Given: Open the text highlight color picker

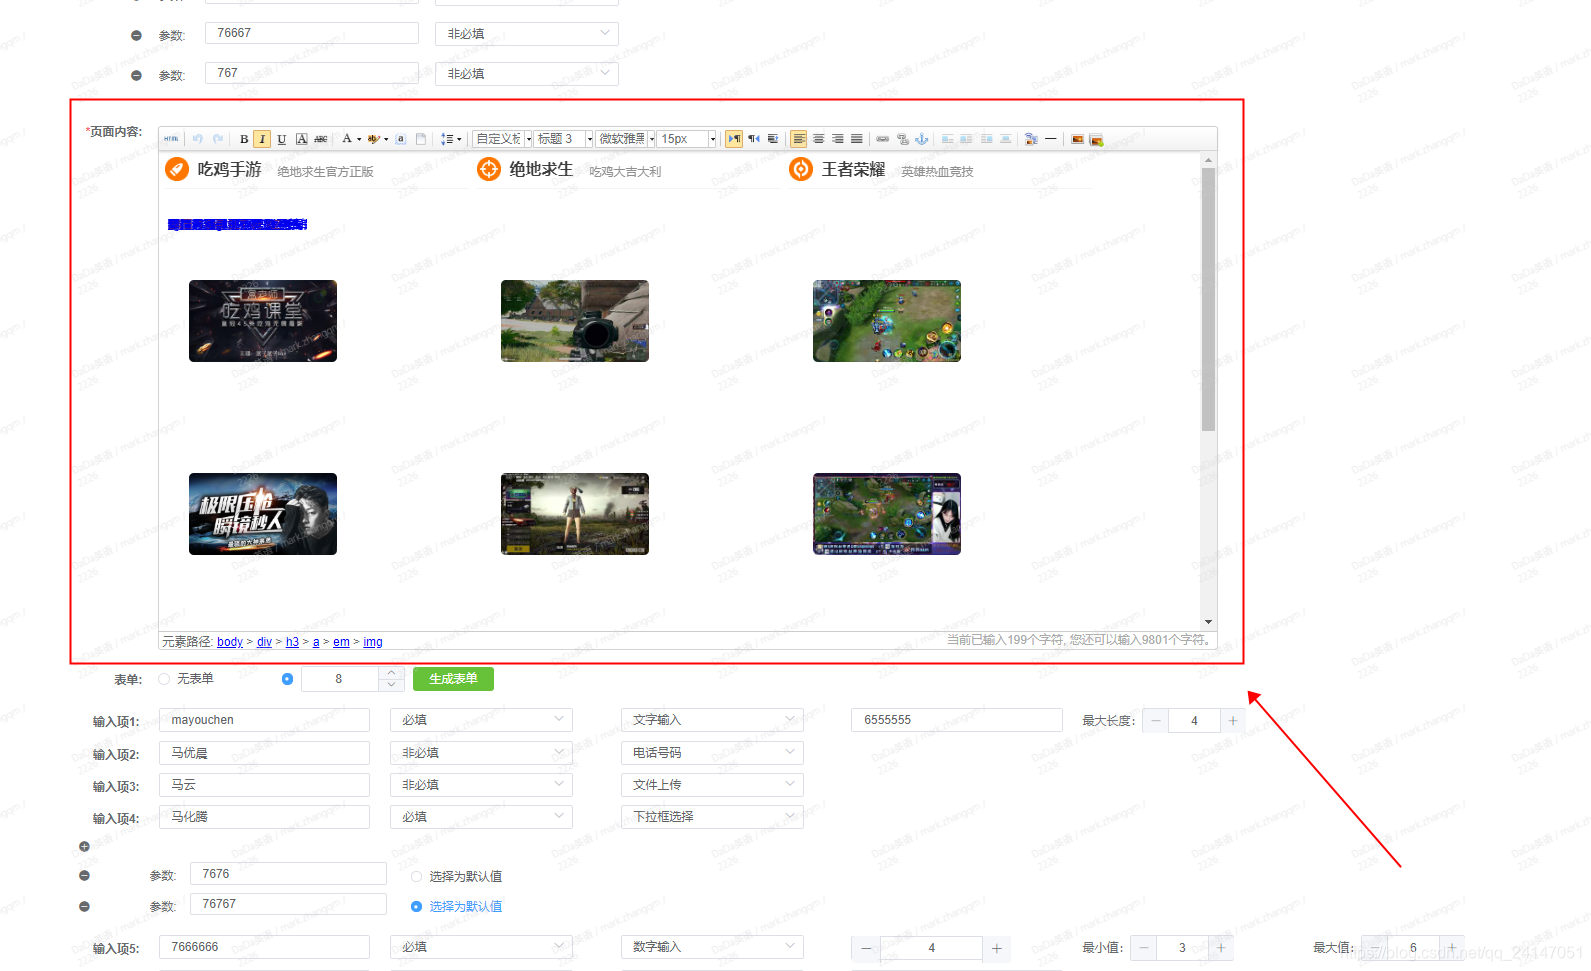Looking at the screenshot, I should click(x=378, y=139).
